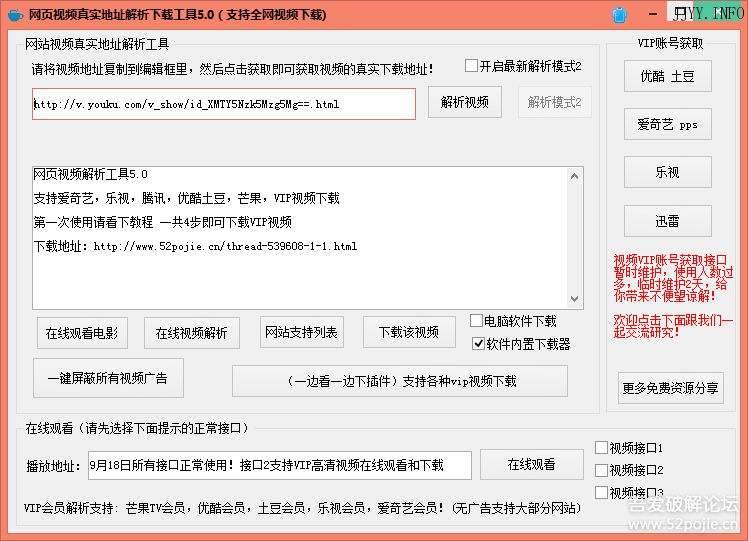Click the line 网页视频解析工具5.0
748x541 pixels.
click(x=91, y=174)
